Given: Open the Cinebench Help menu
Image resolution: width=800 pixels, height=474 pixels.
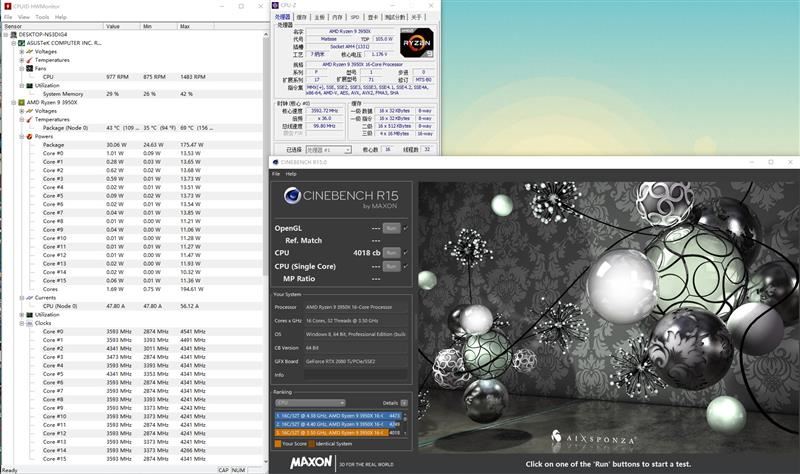Looking at the screenshot, I should pos(291,174).
